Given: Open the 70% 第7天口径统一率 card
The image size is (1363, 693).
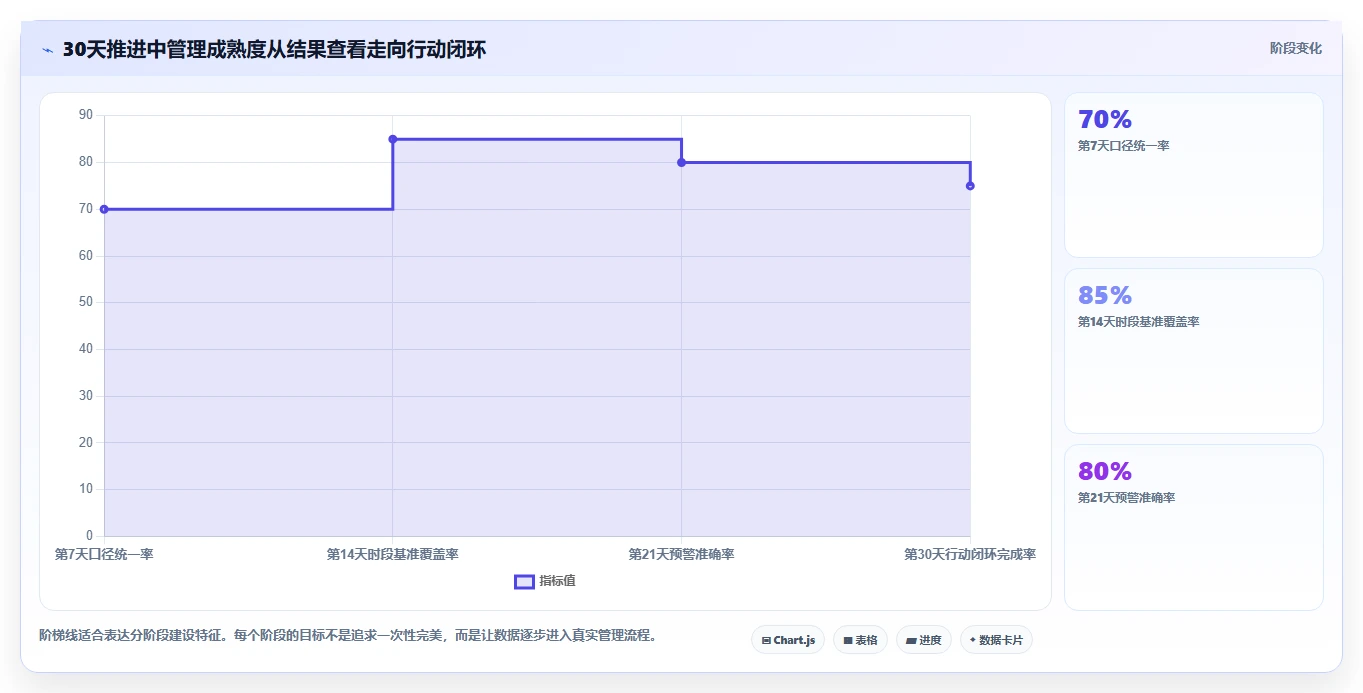Looking at the screenshot, I should (x=1193, y=175).
